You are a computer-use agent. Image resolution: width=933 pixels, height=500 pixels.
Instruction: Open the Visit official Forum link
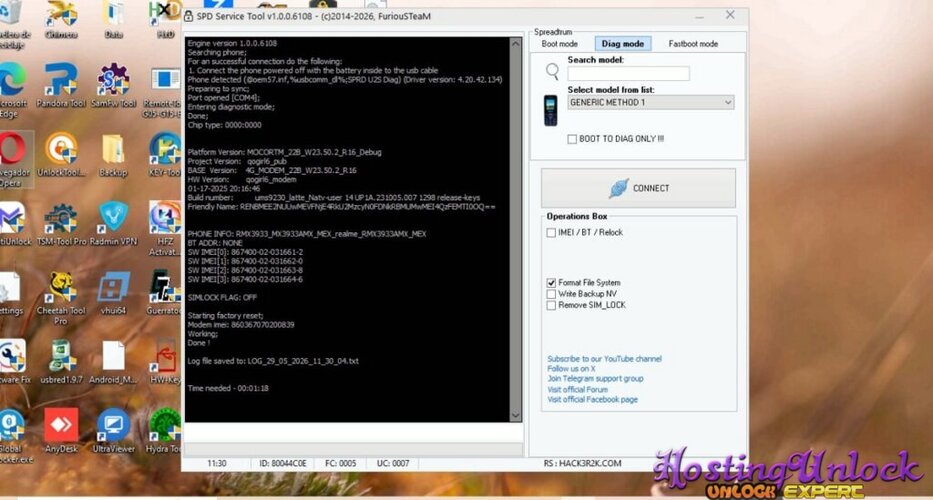point(578,390)
